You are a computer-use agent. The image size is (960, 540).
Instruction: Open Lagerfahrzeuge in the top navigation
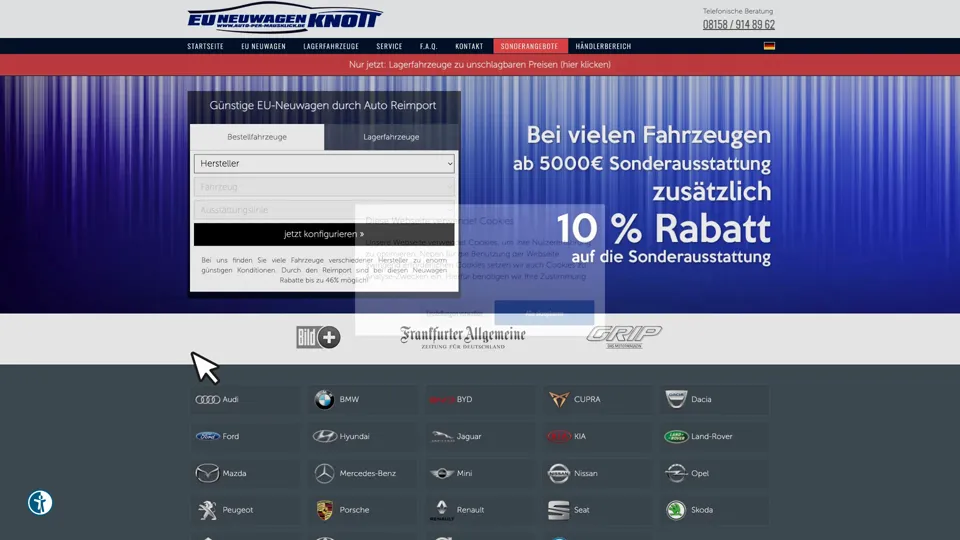pos(331,46)
